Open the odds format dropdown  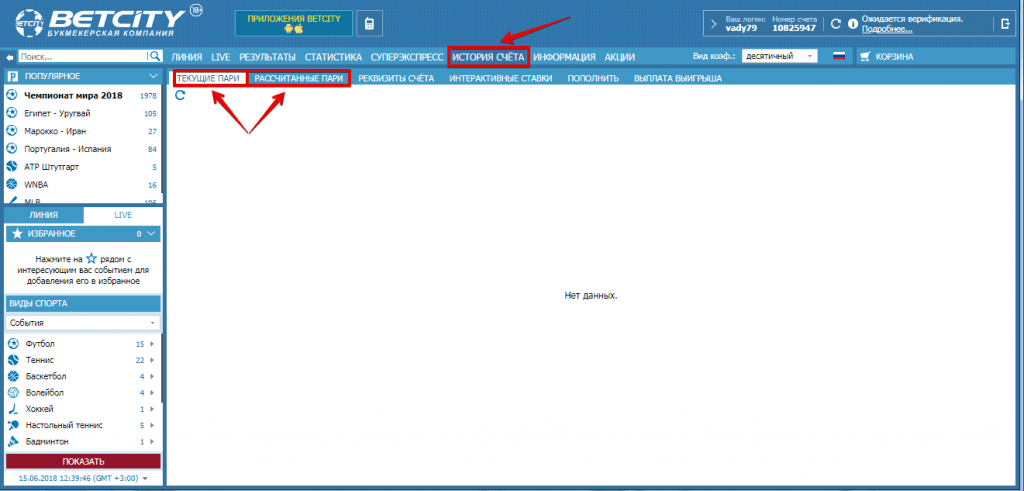pos(780,57)
